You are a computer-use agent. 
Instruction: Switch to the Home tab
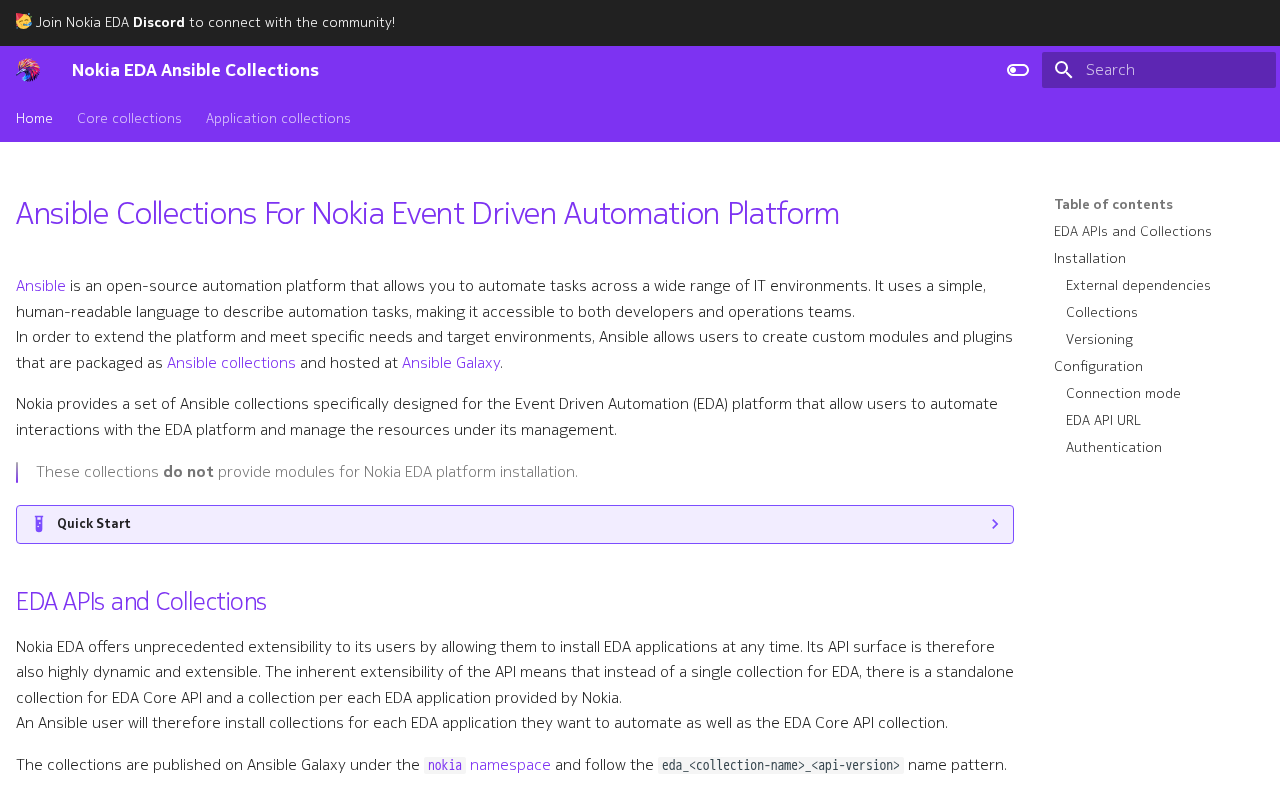click(x=34, y=118)
